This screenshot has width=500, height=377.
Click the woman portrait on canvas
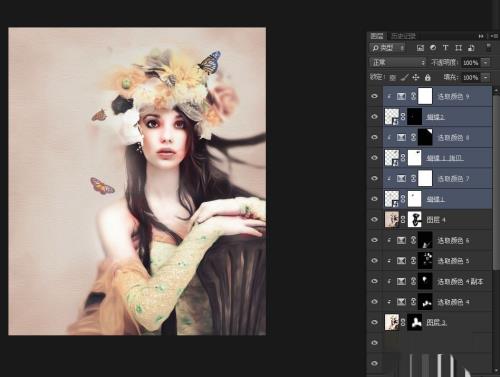(x=137, y=181)
